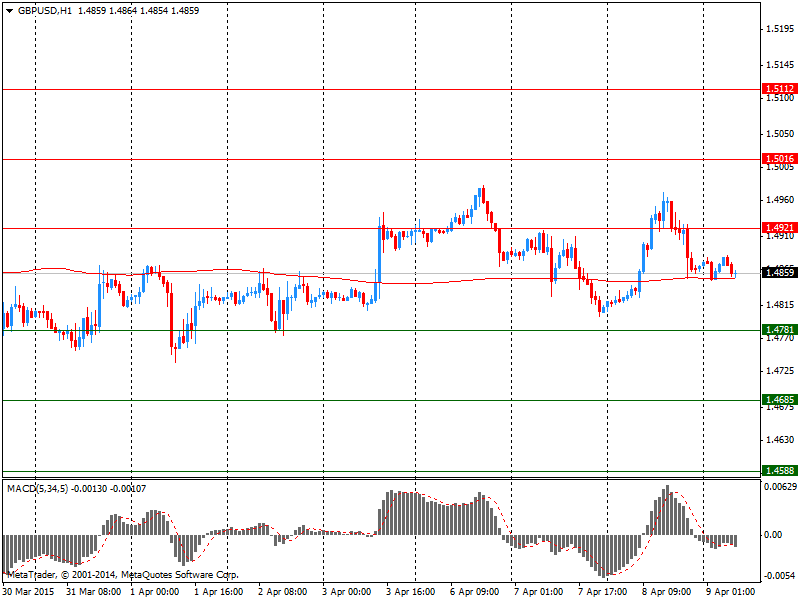The height and width of the screenshot is (600, 800).
Task: Click the 1.4781 green price label
Action: click(779, 330)
